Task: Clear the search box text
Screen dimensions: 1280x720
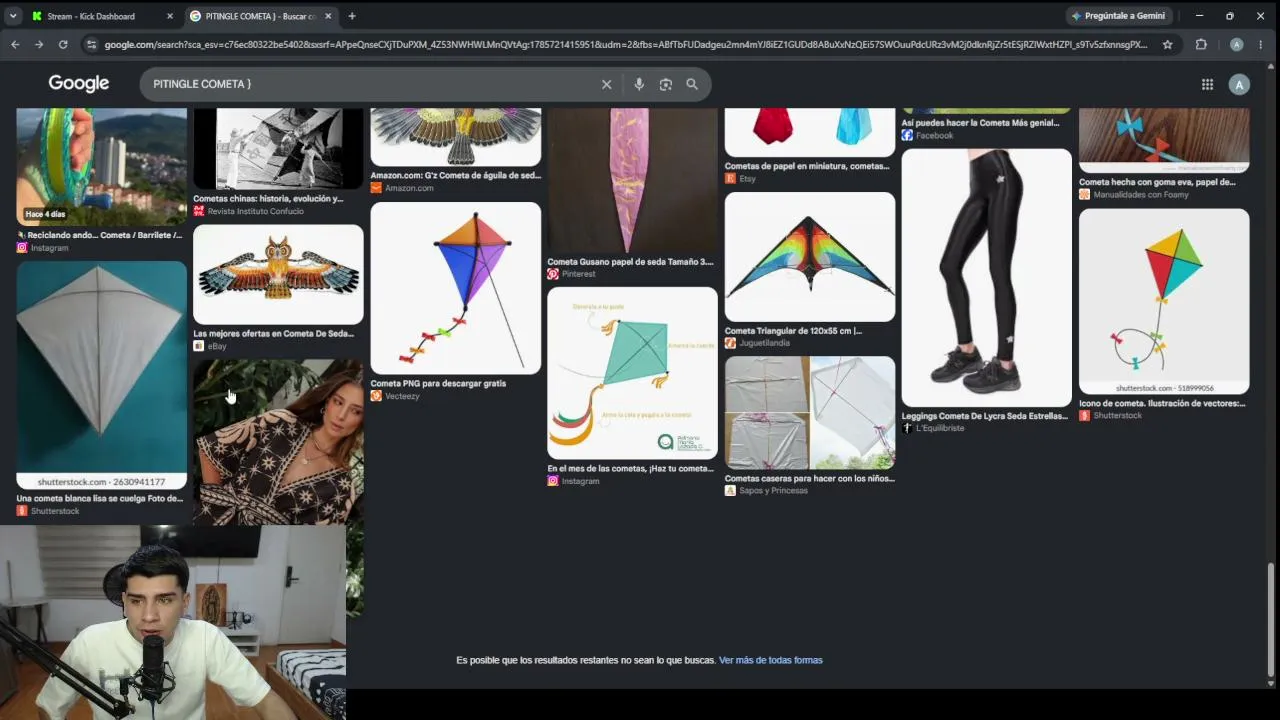Action: (606, 84)
